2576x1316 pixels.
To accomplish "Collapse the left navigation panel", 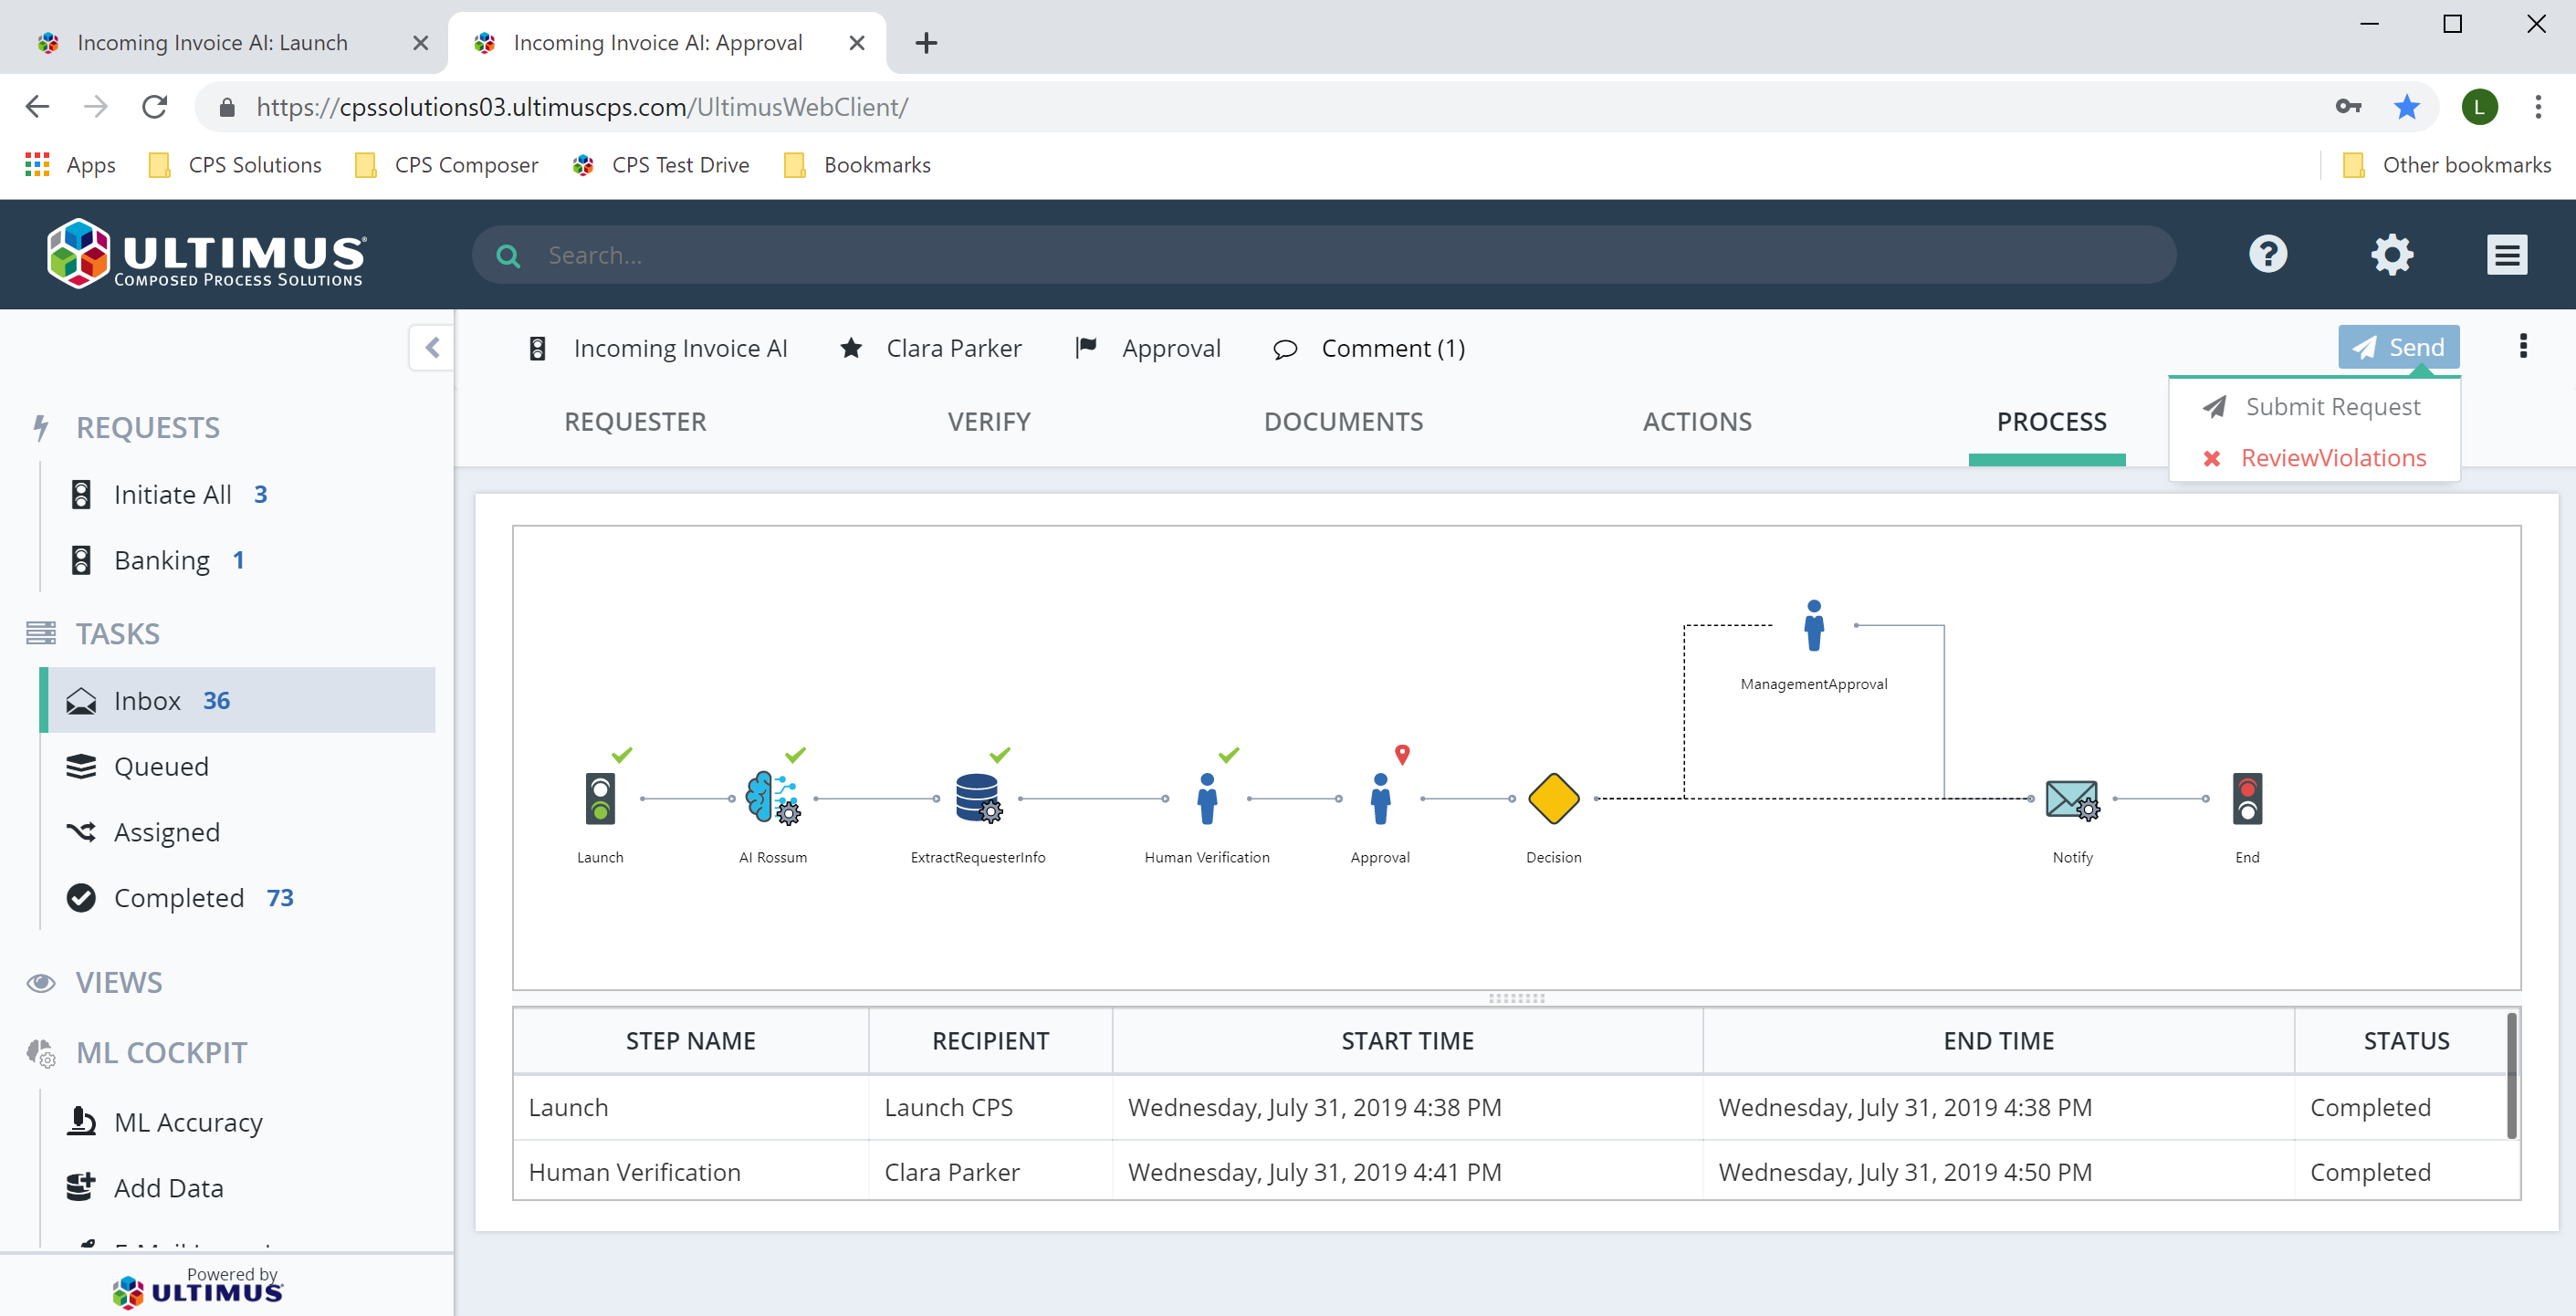I will 431,347.
